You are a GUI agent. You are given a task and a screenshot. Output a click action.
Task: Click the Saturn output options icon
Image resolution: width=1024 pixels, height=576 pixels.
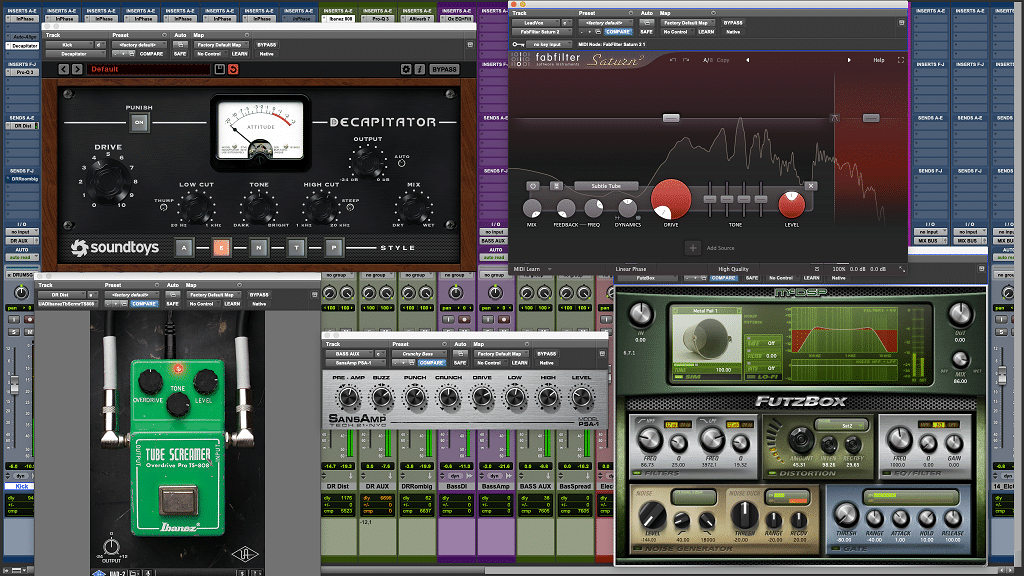[817, 269]
